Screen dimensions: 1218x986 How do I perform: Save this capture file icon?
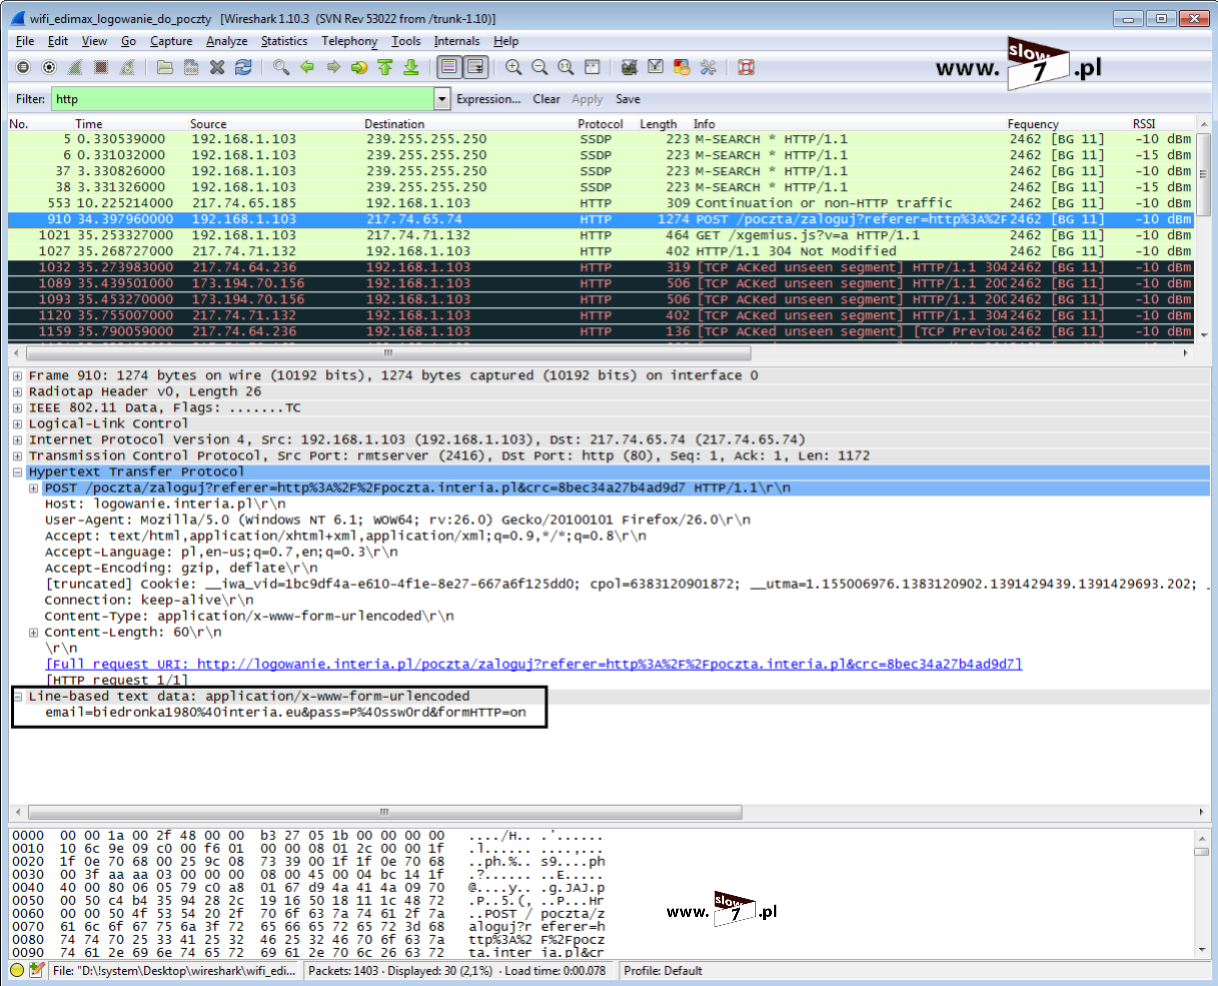[191, 67]
